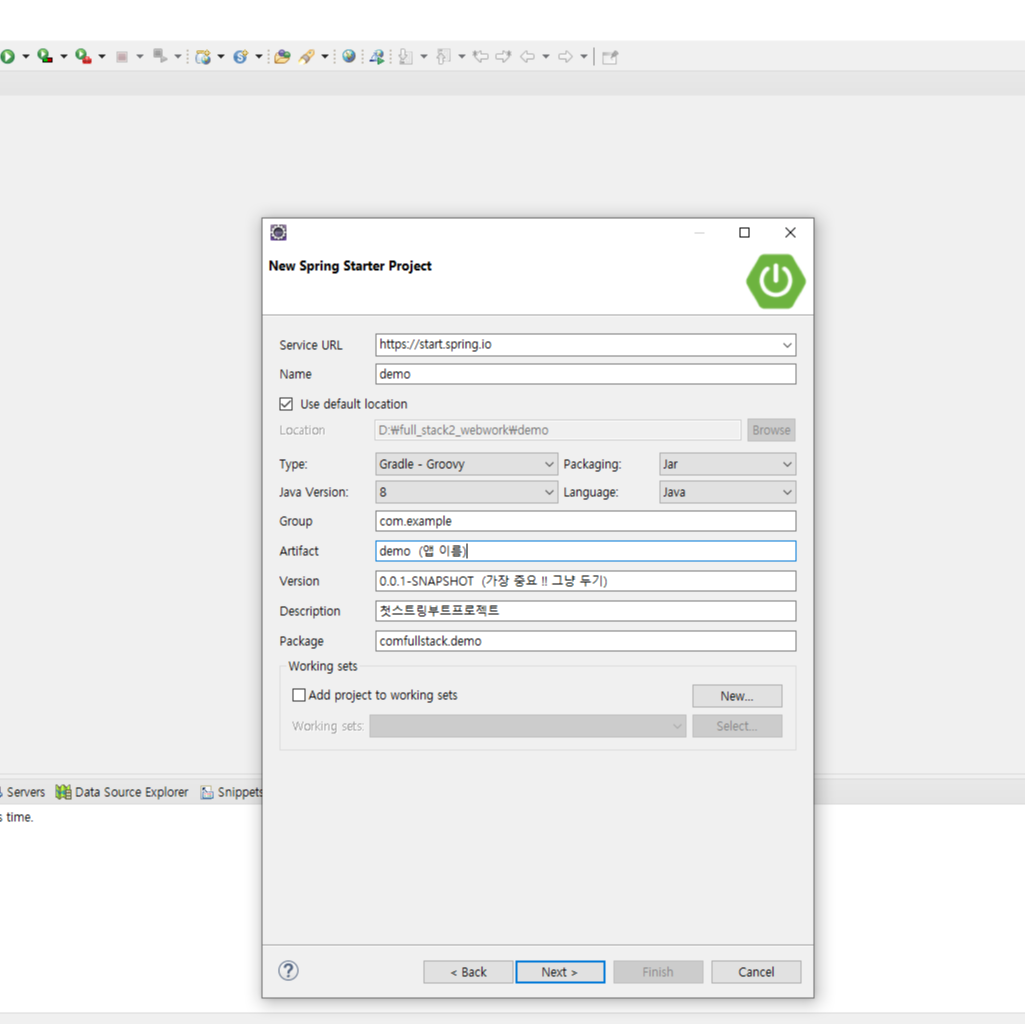Click the Spring Boot power logo
The image size is (1025, 1024).
776,281
